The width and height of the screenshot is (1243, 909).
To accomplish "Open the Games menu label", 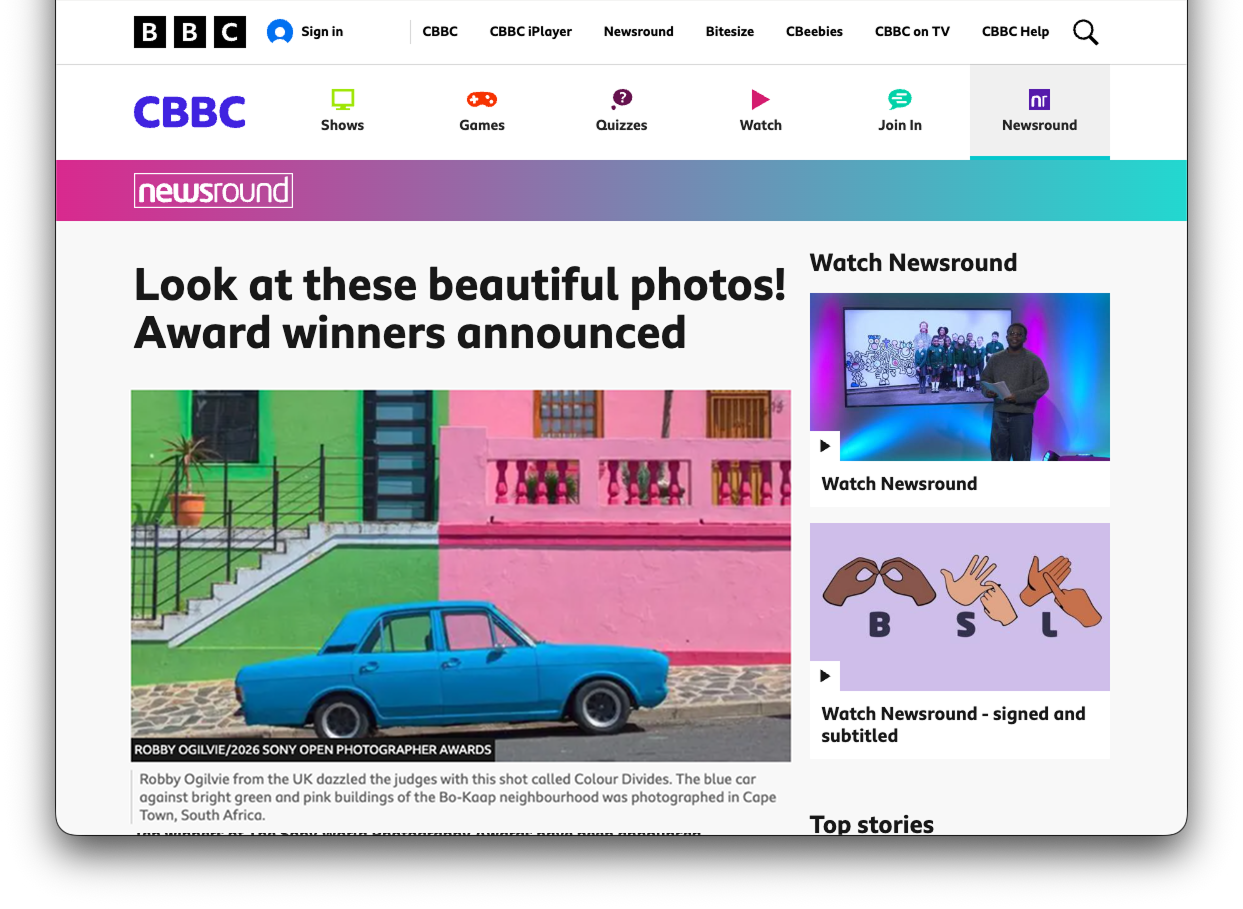I will [x=482, y=125].
